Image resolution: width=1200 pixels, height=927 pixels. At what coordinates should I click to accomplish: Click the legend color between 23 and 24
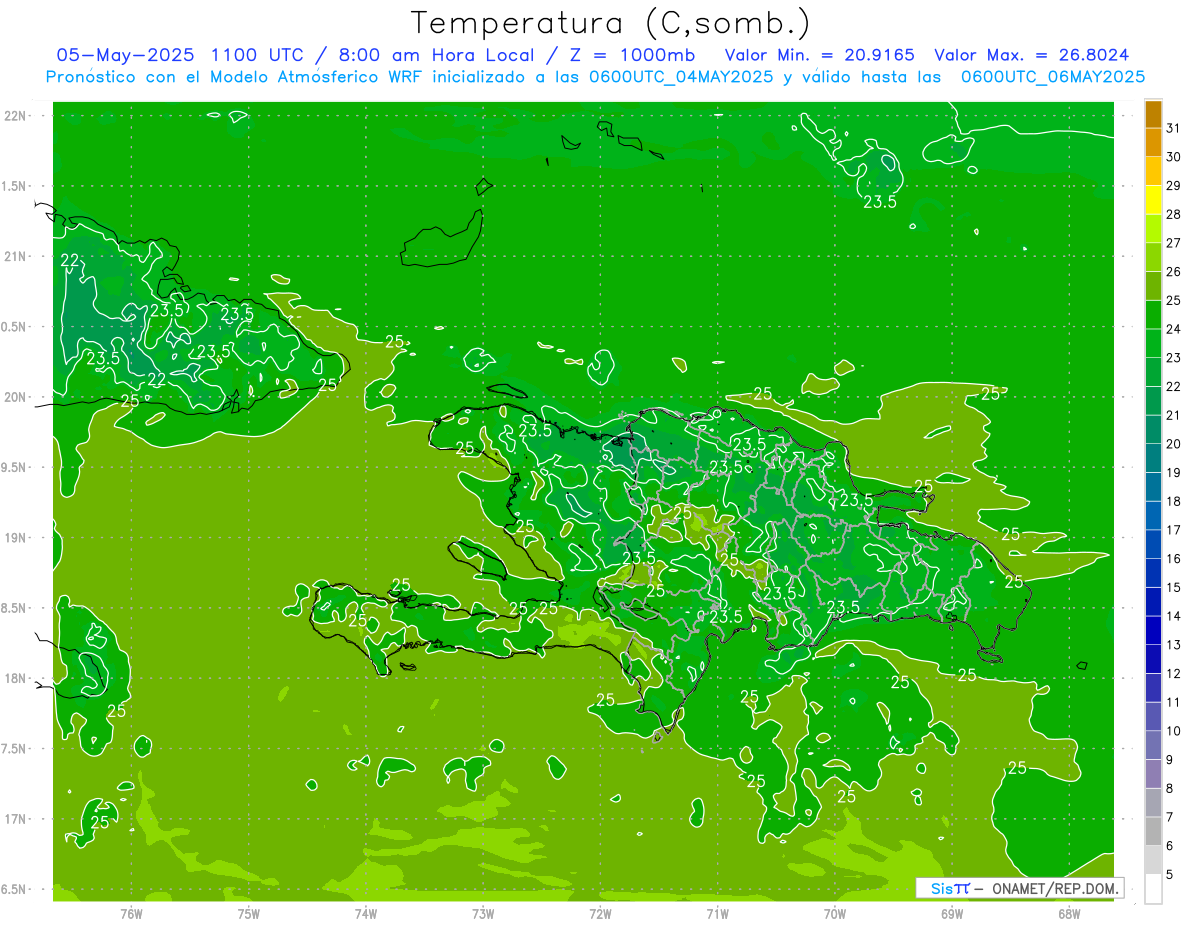[x=1153, y=343]
